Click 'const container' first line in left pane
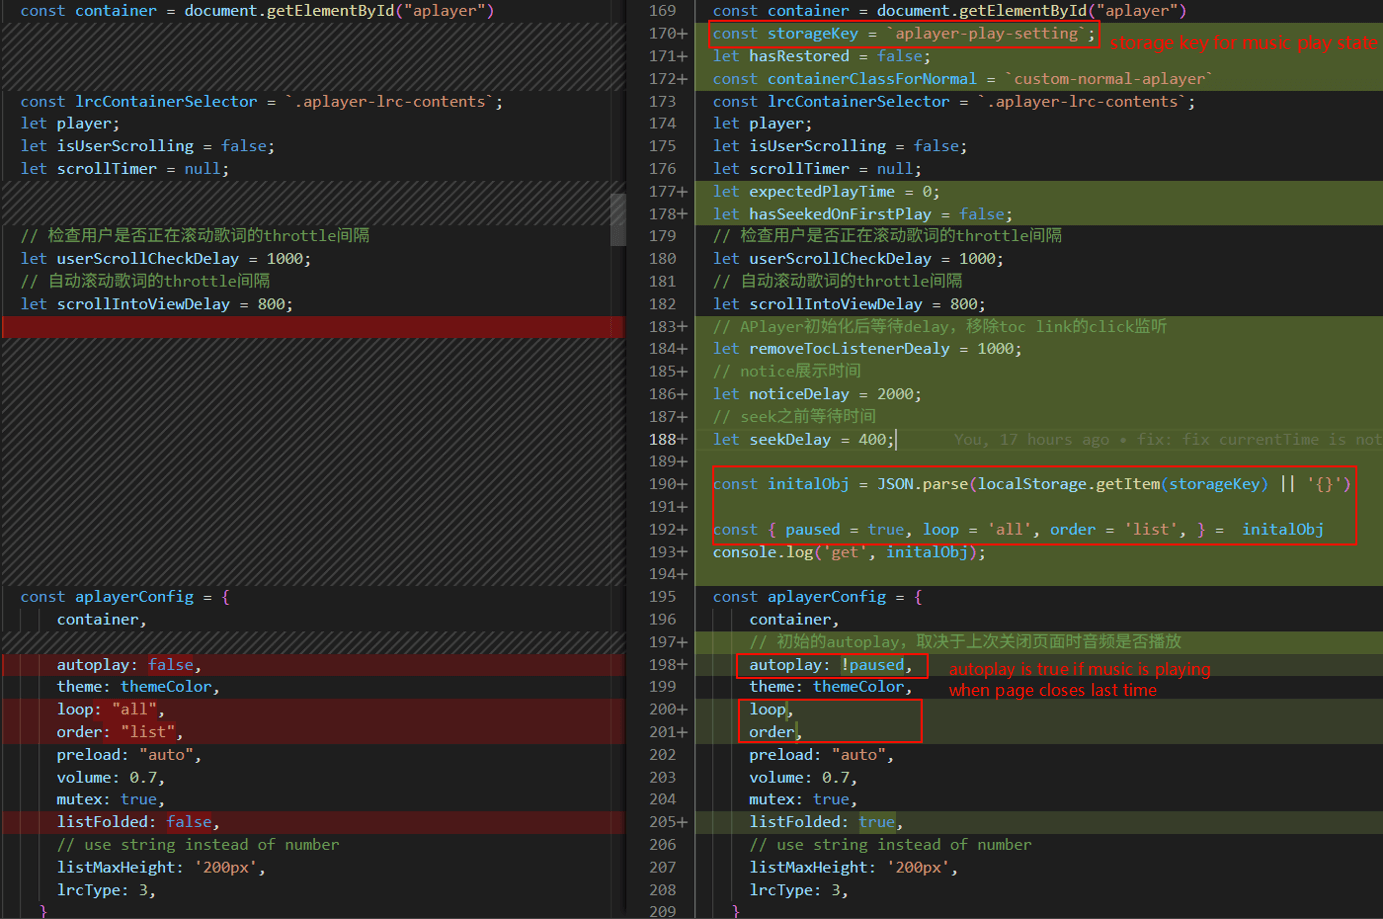This screenshot has height=919, width=1383. tap(257, 10)
